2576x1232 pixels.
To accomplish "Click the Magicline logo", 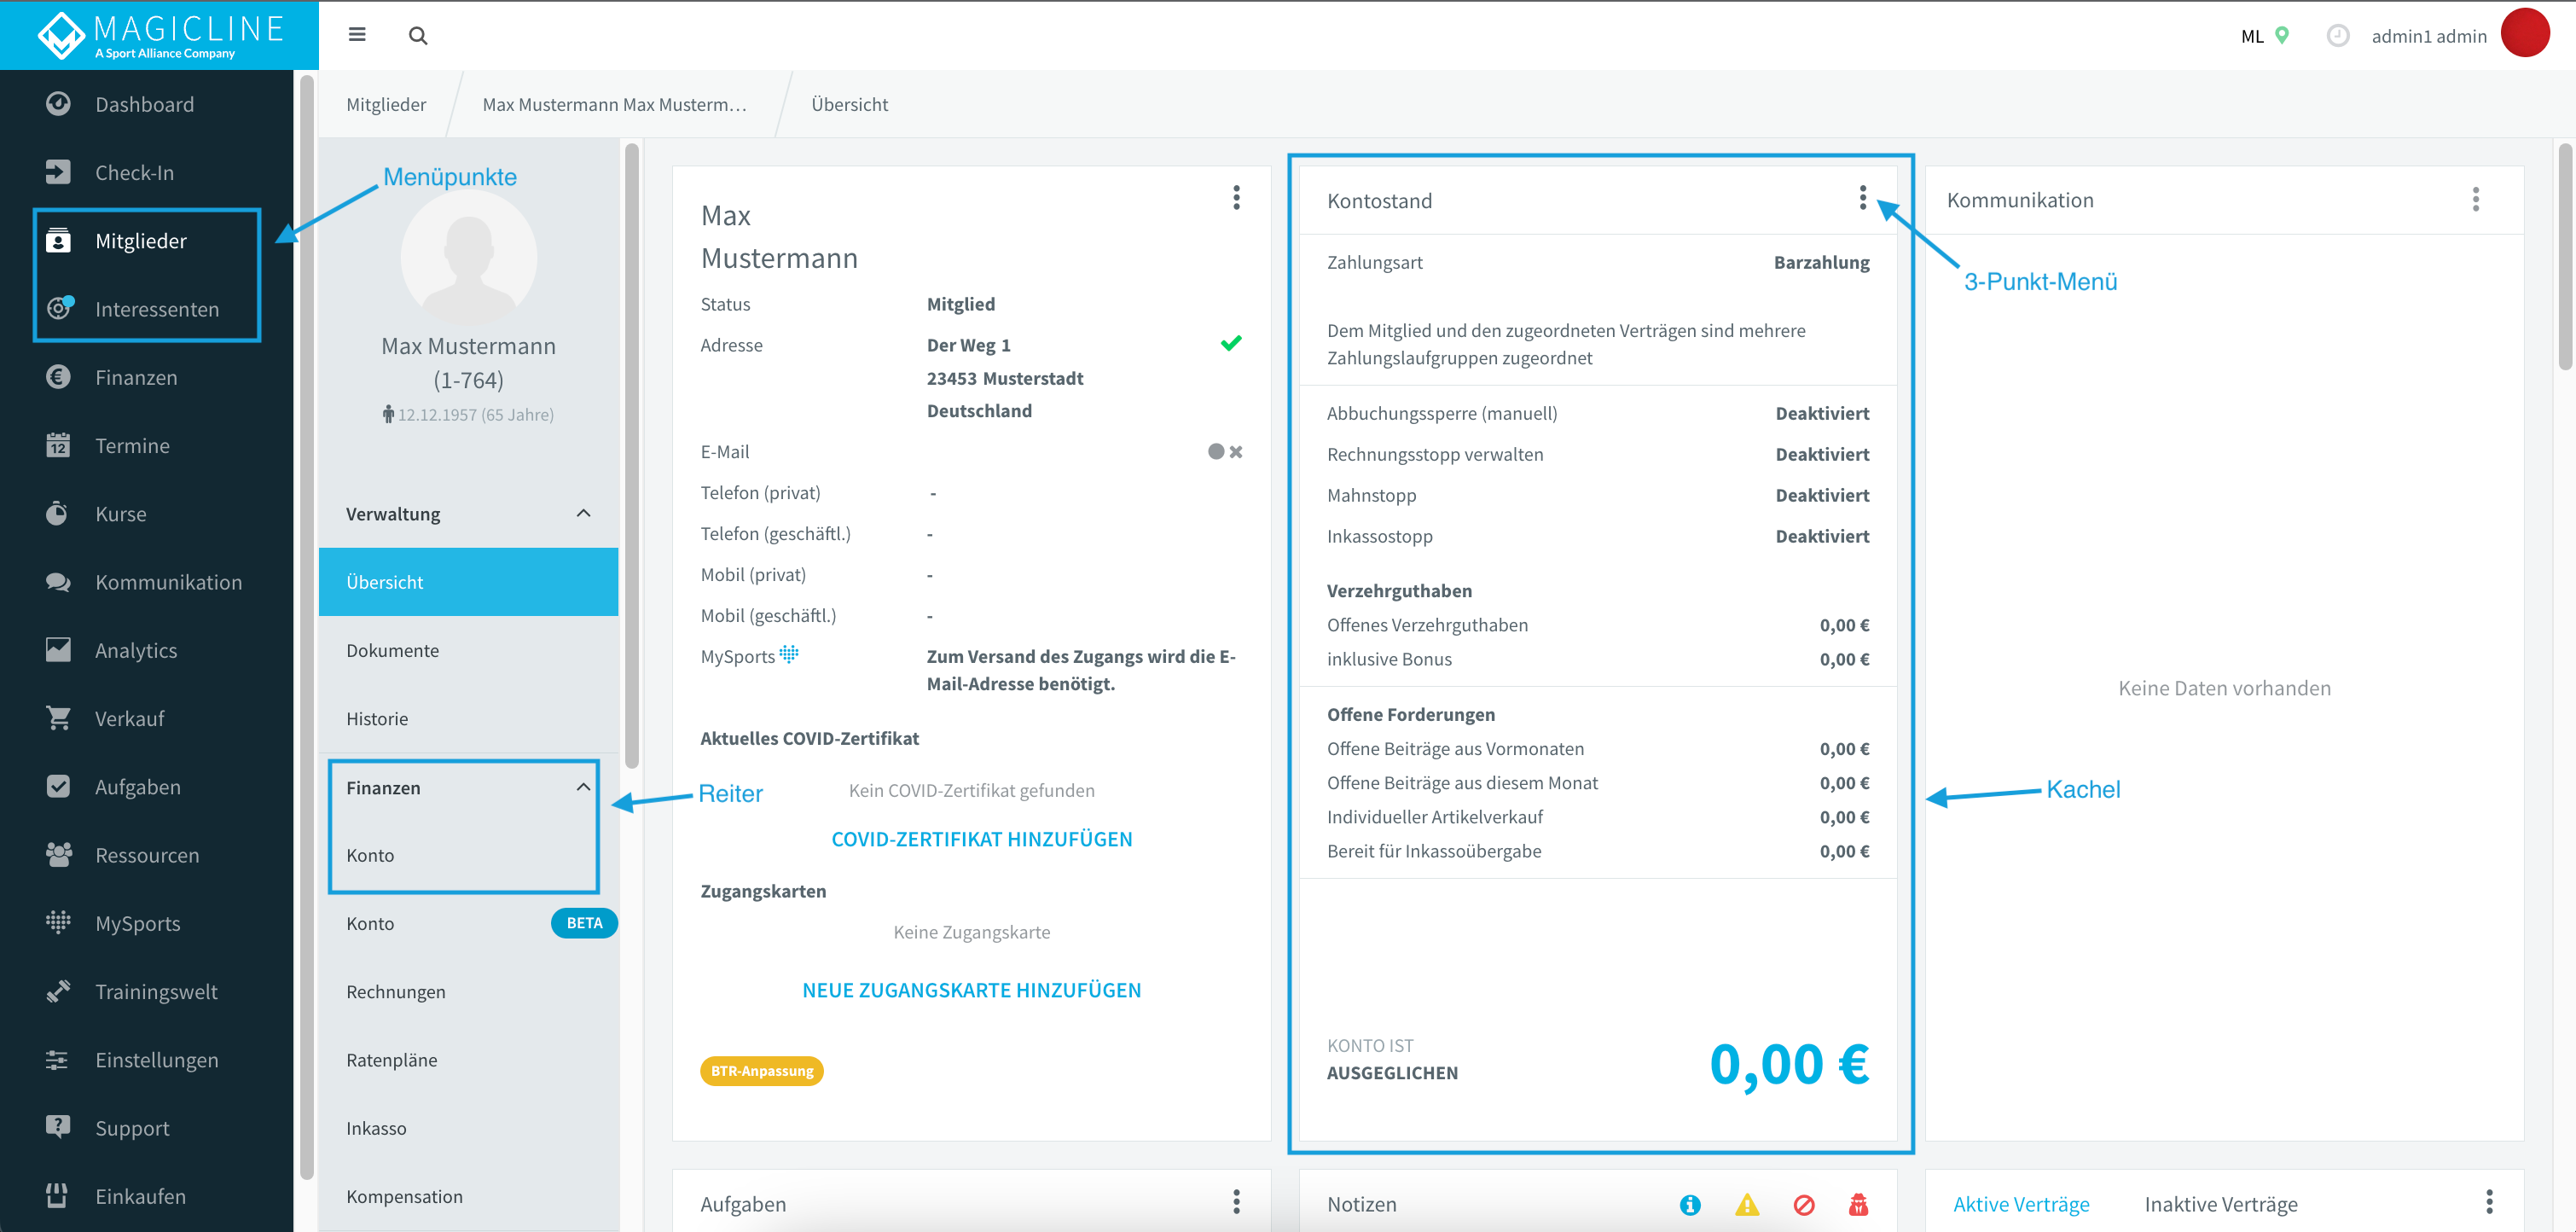I will coord(160,35).
